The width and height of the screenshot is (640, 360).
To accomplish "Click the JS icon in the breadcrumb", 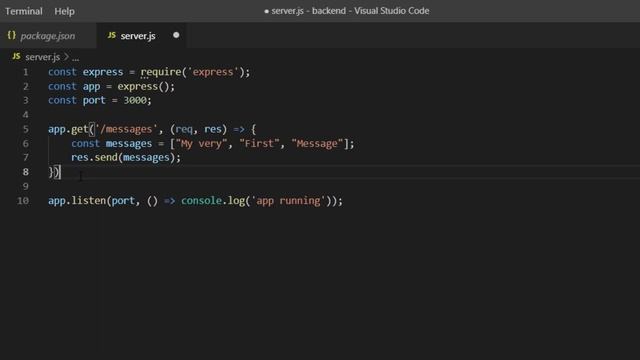I will 16,56.
